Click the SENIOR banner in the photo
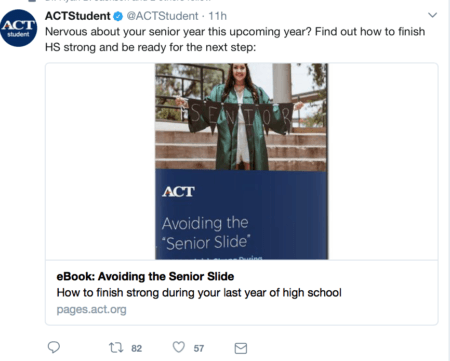Image resolution: width=450 pixels, height=361 pixels. click(237, 116)
